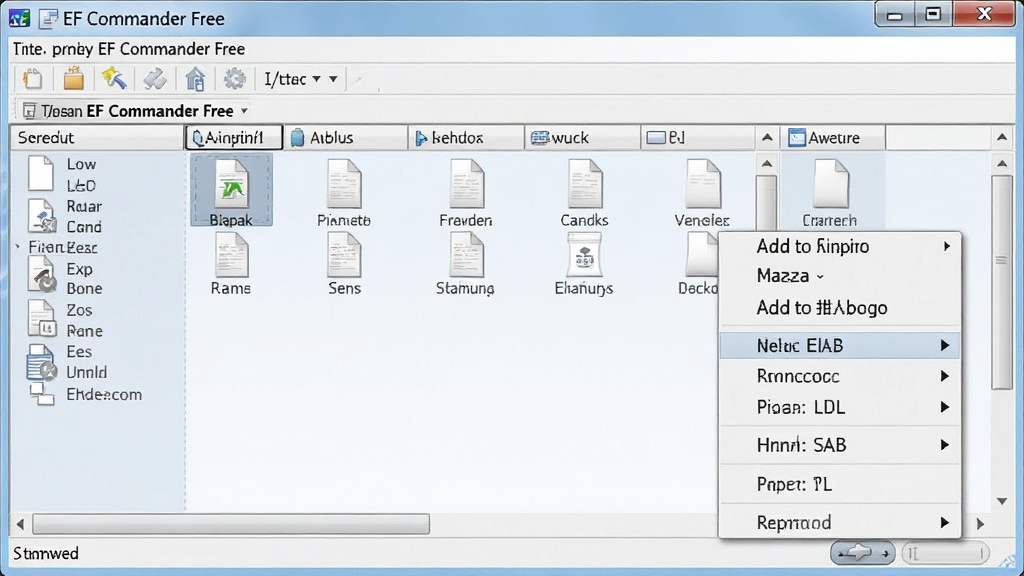The image size is (1024, 576).
Task: Expand the Pioan: LDL submenu arrow
Action: (944, 408)
